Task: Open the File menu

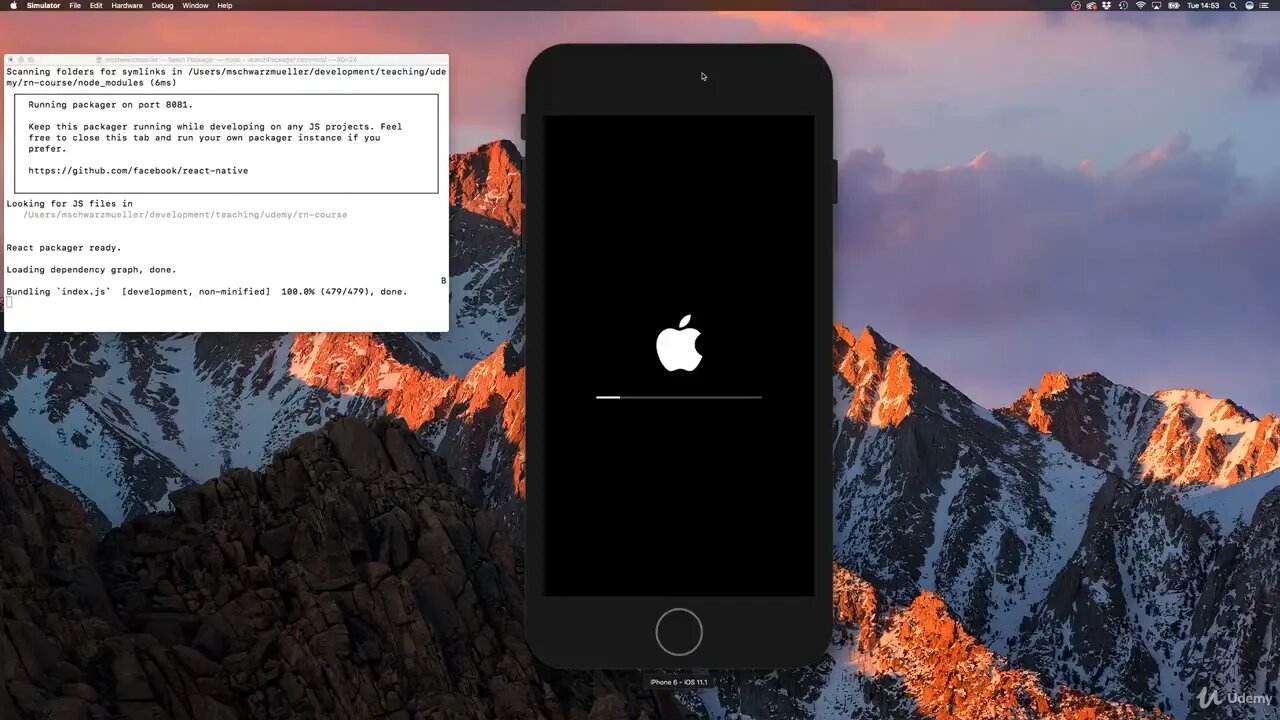Action: point(75,5)
